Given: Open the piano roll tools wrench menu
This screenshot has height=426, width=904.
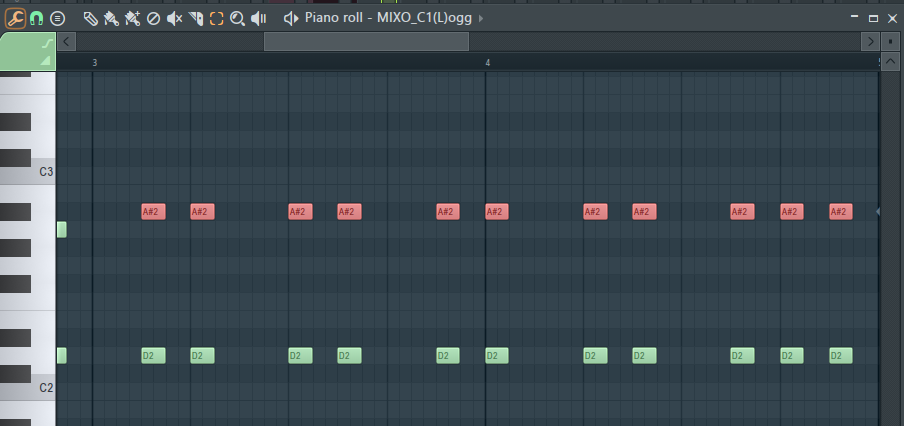Looking at the screenshot, I should click(x=16, y=18).
